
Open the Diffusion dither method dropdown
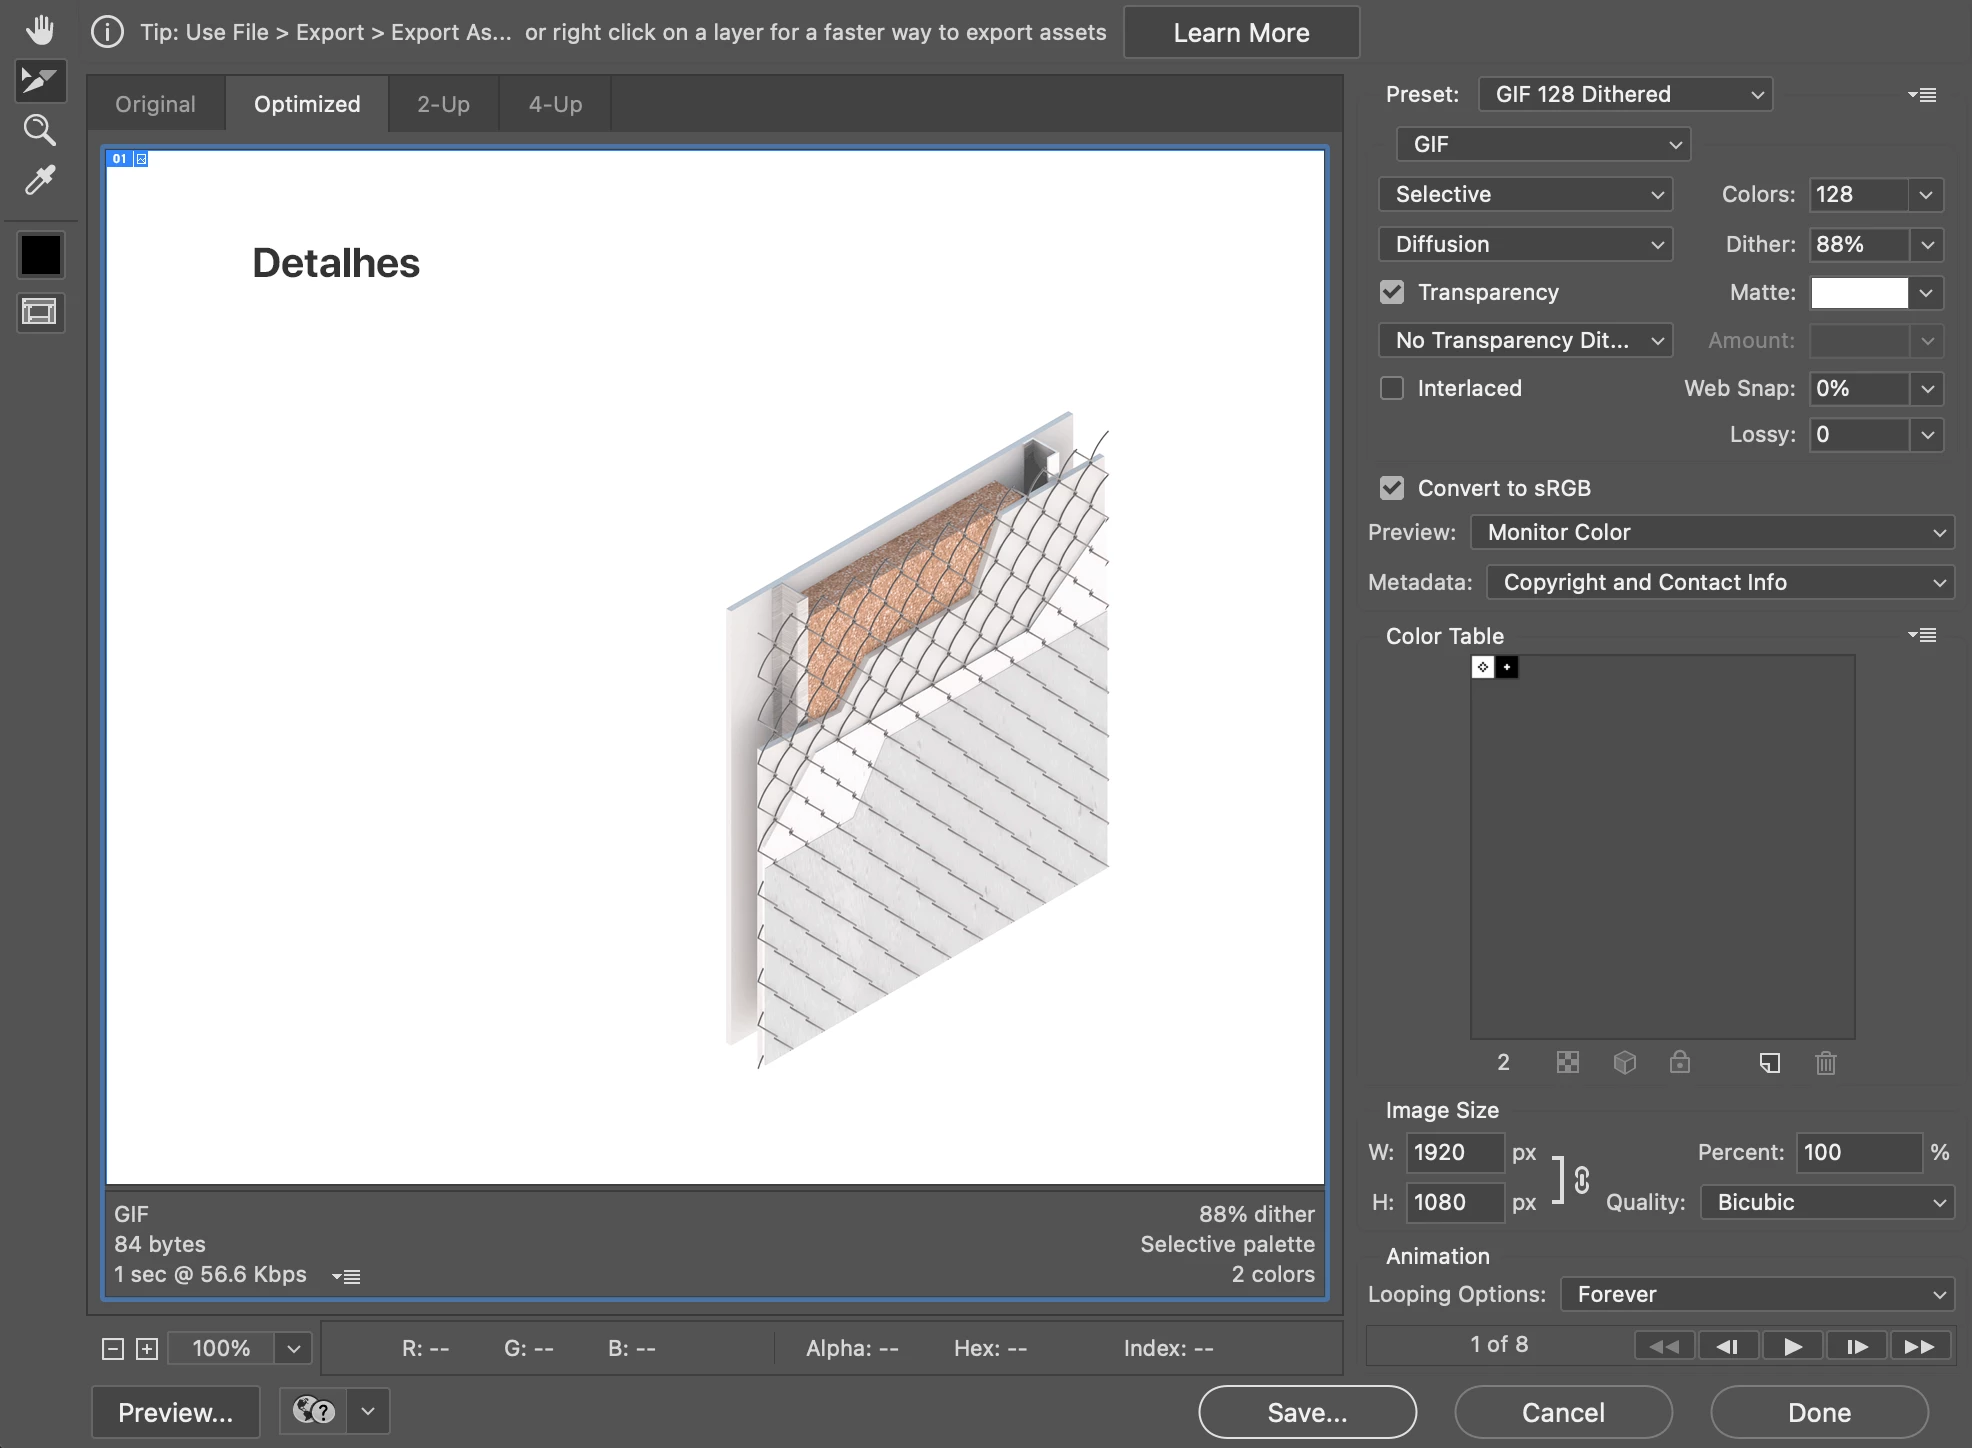pos(1525,244)
